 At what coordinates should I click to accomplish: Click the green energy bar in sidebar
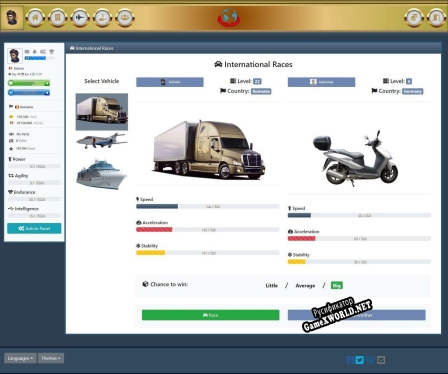click(29, 83)
